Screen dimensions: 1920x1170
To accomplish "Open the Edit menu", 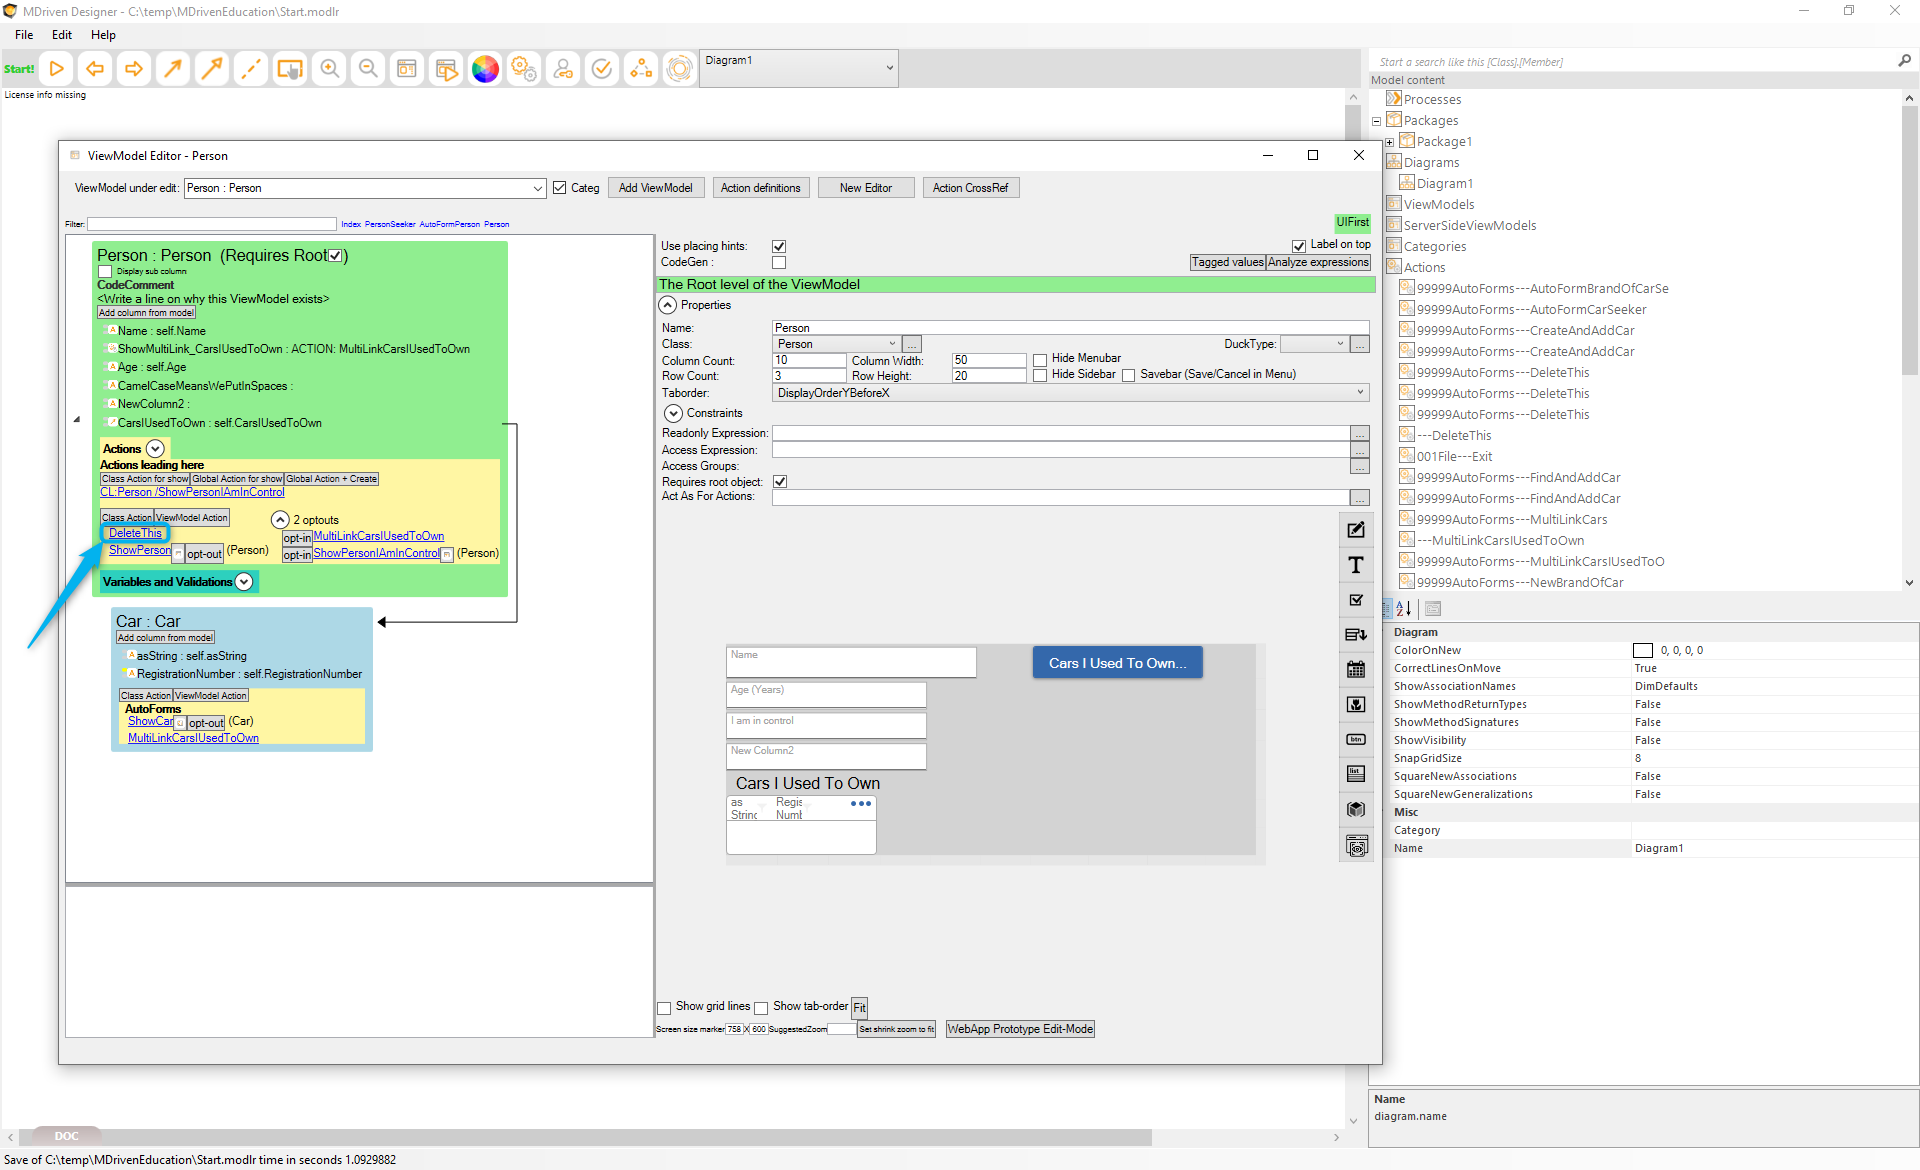I will (x=62, y=35).
